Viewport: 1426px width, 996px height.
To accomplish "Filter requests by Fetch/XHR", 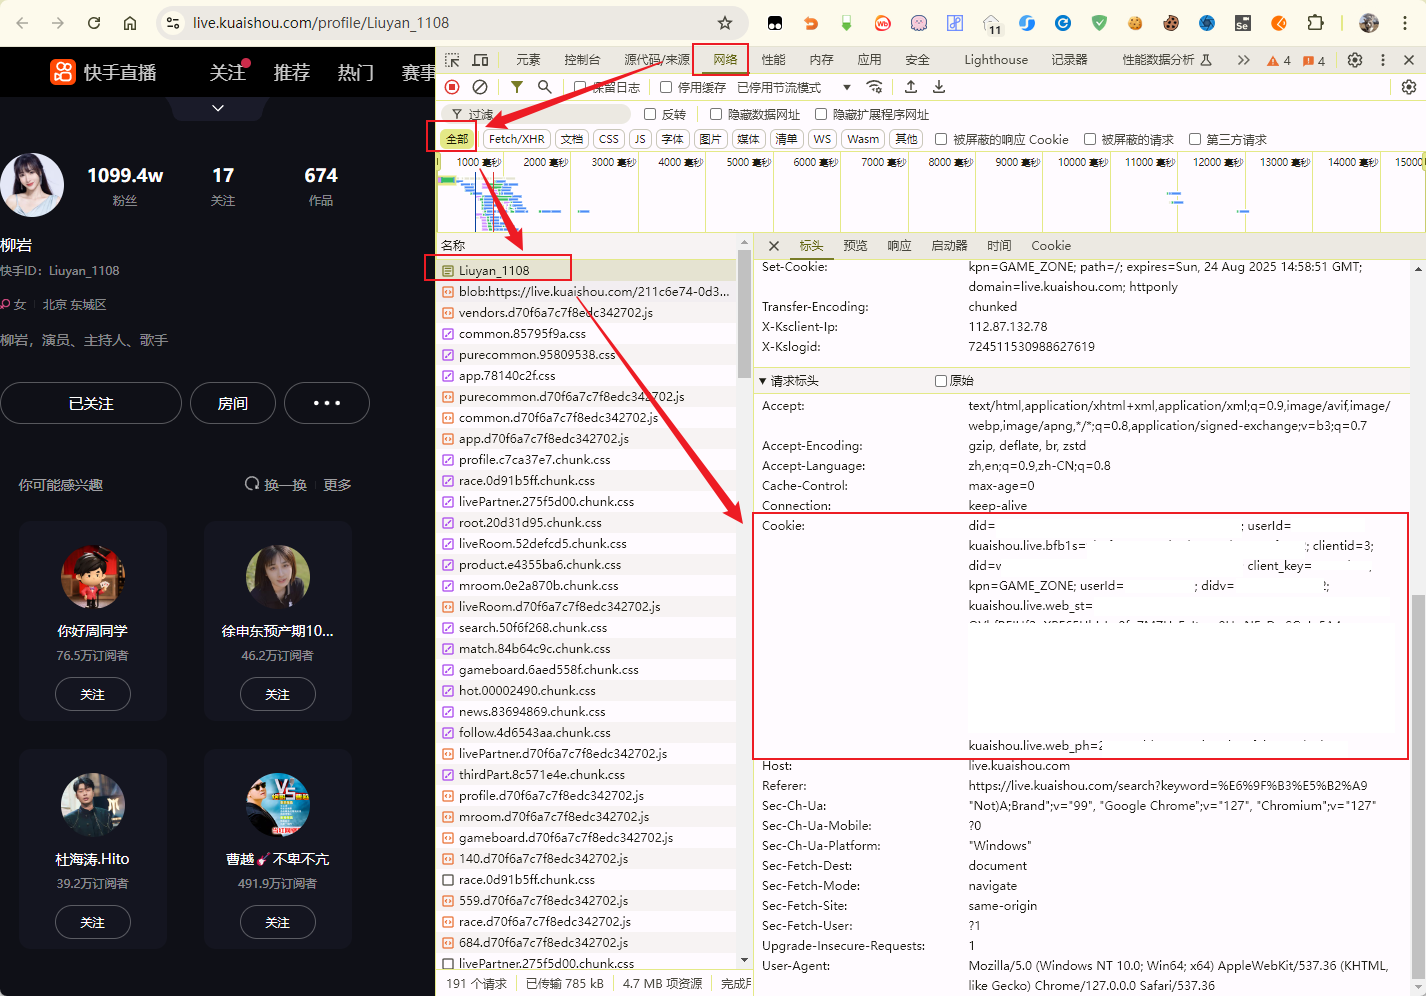I will [x=516, y=139].
